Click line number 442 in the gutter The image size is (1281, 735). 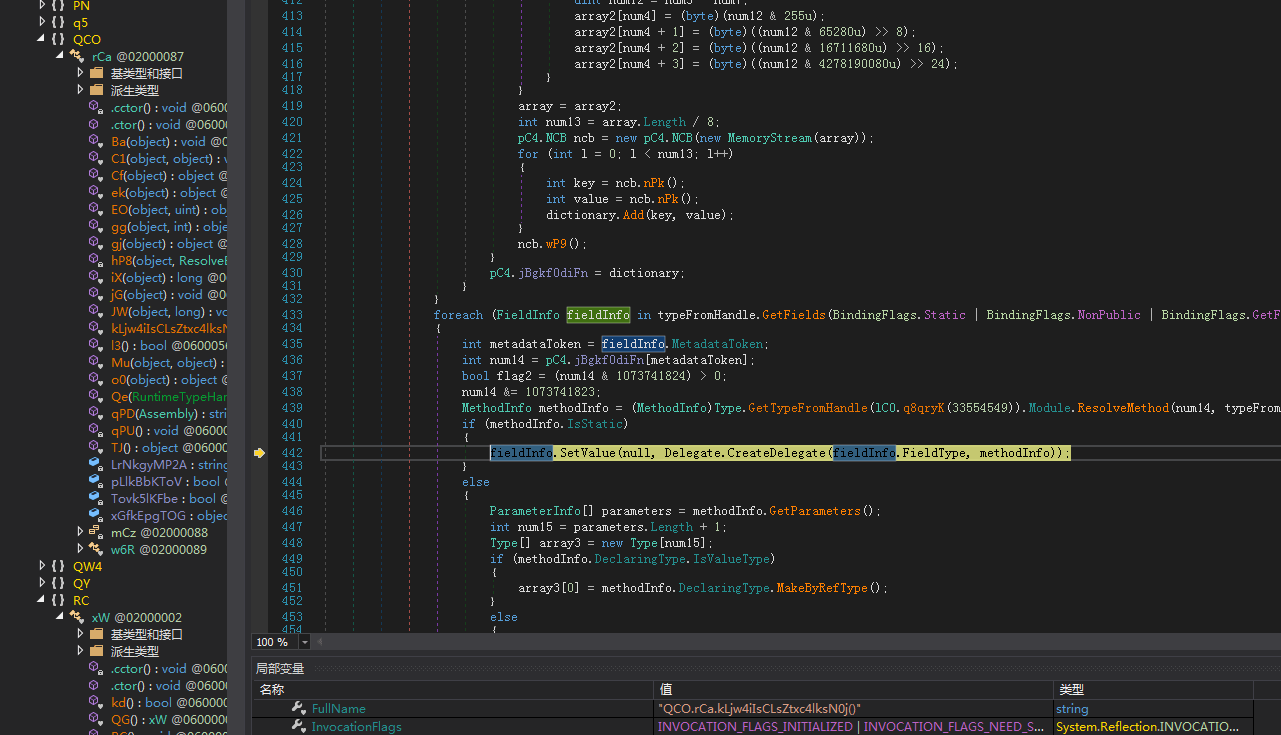pos(292,453)
